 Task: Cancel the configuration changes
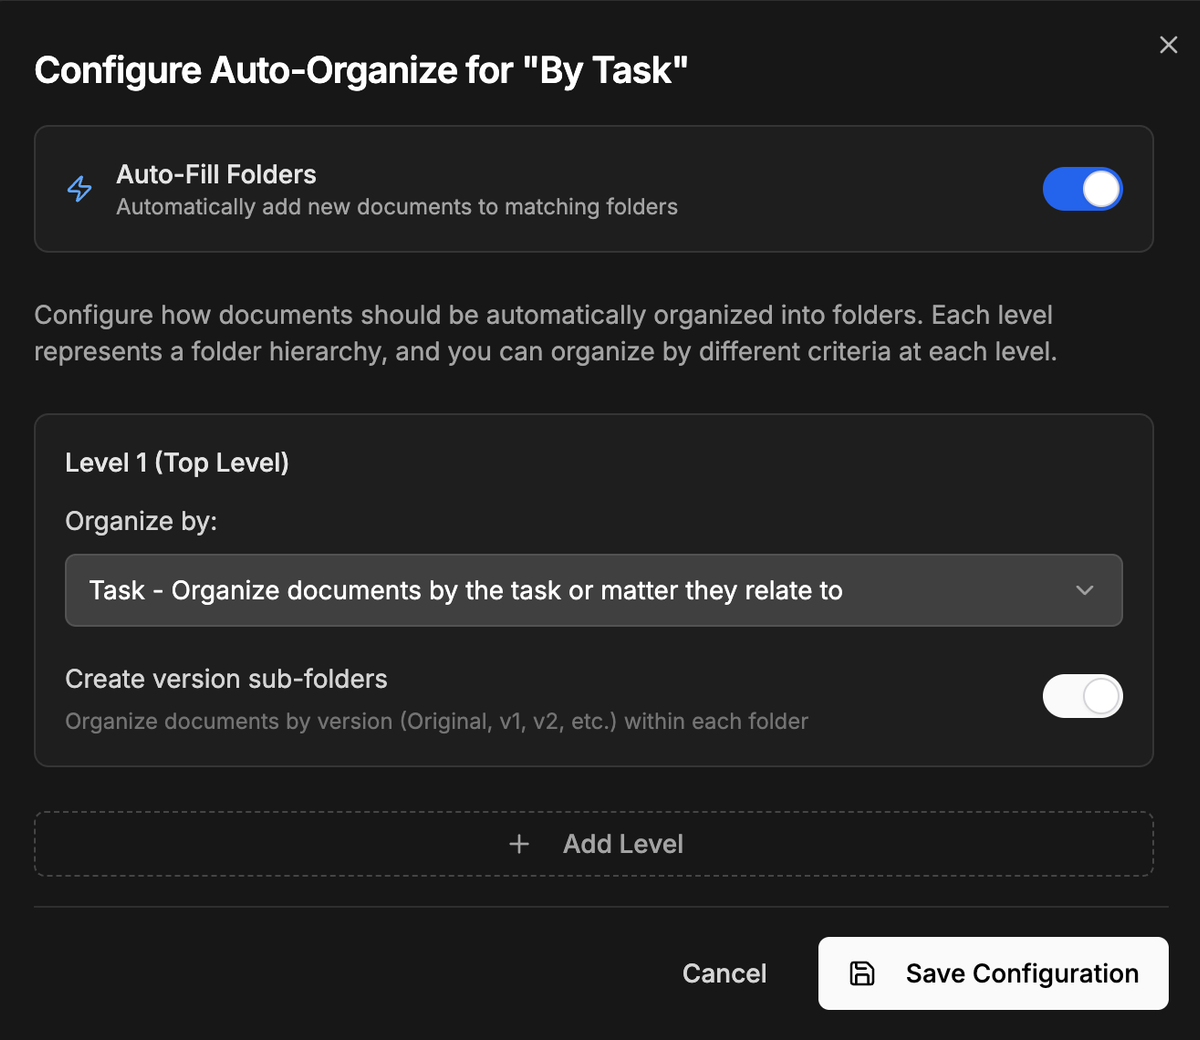click(724, 973)
